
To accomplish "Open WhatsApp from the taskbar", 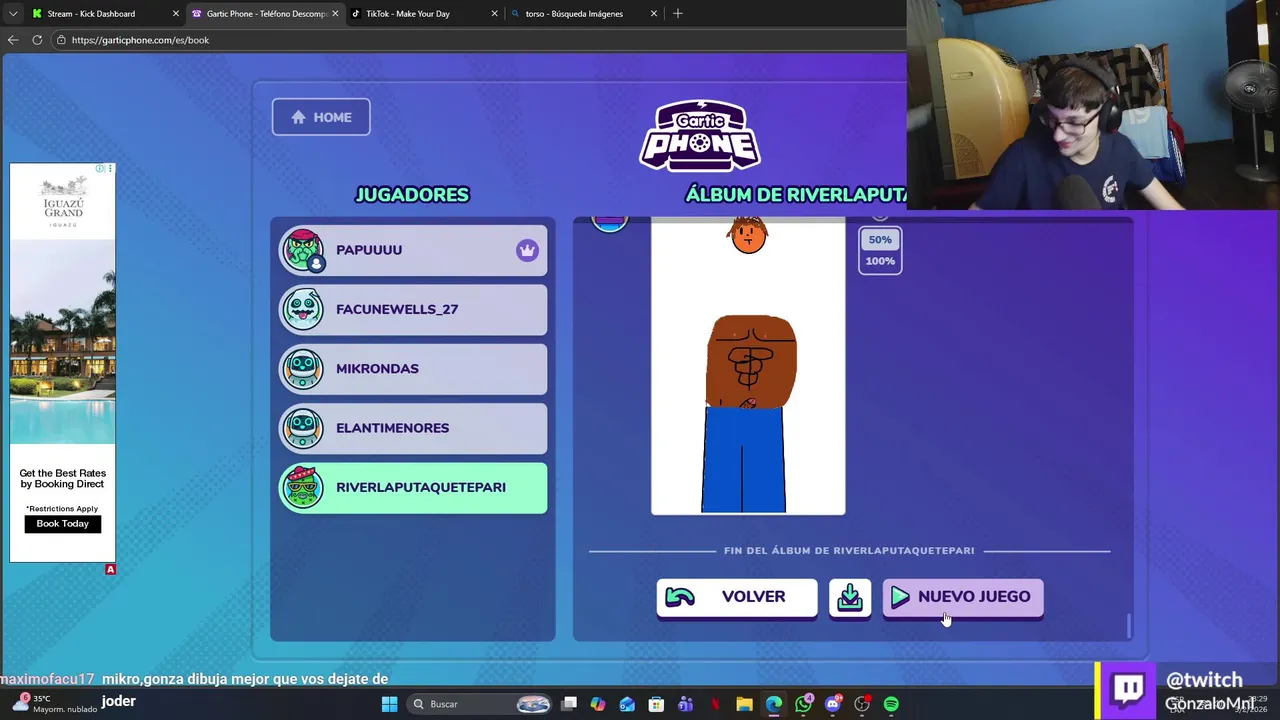I will [803, 704].
